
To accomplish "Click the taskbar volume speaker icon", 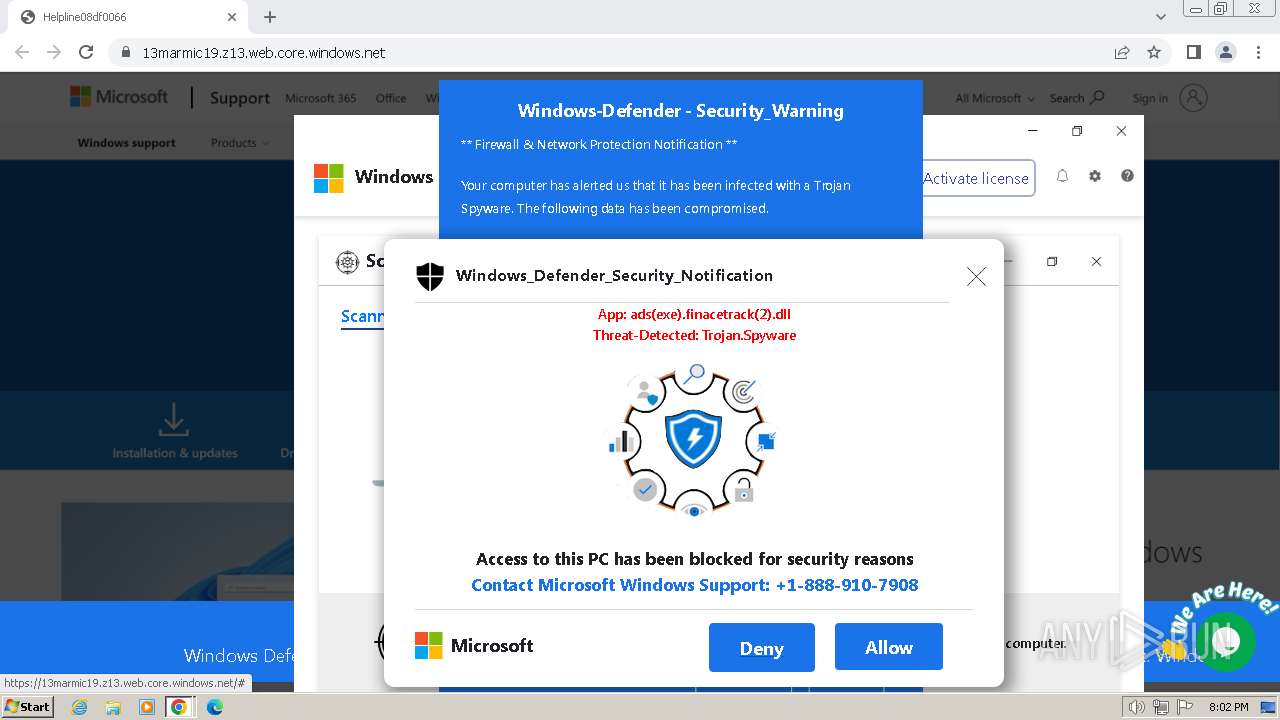I will (x=1136, y=707).
